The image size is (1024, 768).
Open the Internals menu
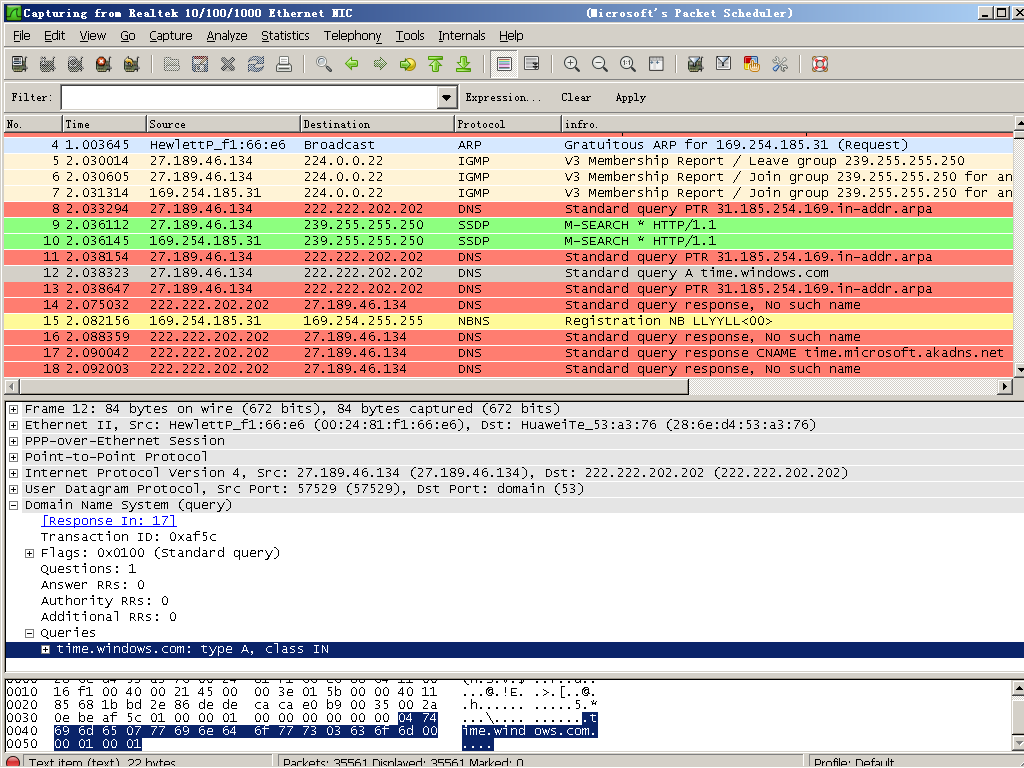(462, 36)
